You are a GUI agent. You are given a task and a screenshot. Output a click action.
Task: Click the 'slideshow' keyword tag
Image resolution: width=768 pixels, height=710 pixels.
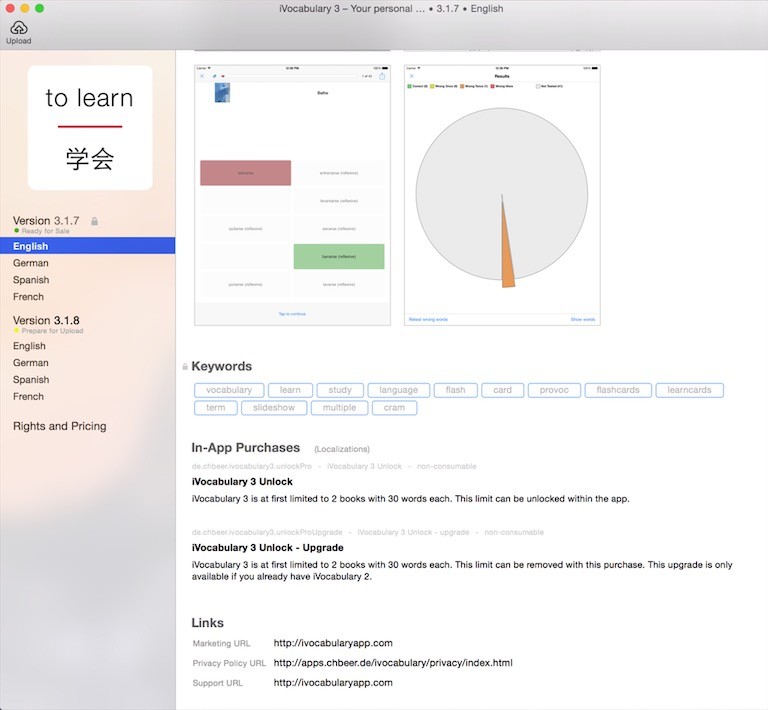click(274, 408)
